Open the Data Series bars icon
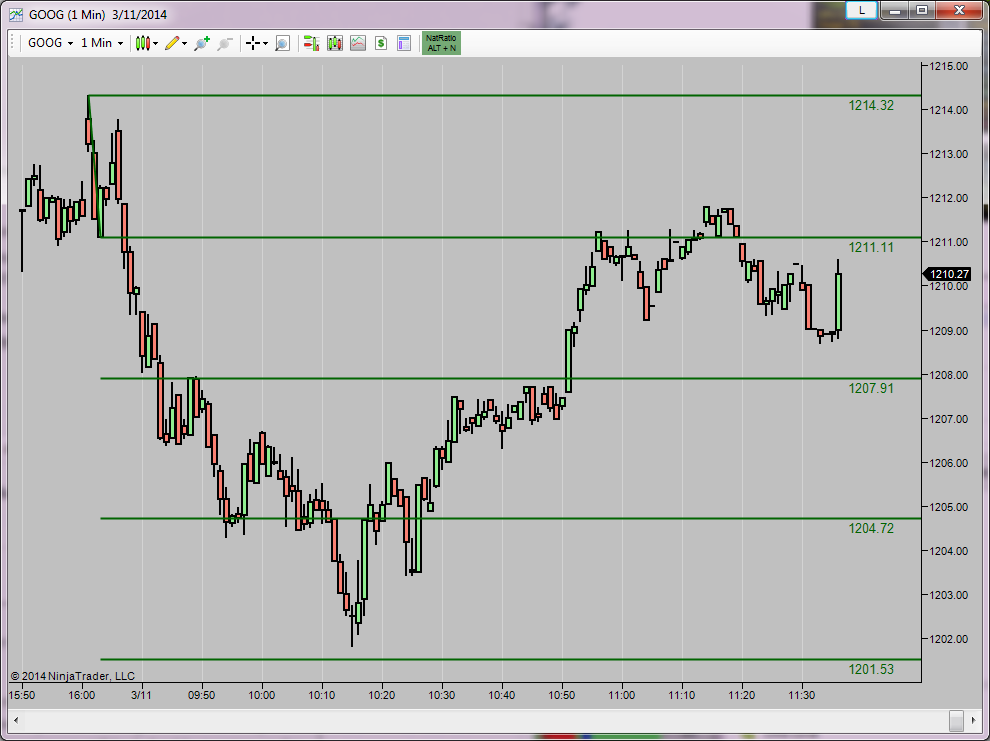The width and height of the screenshot is (990, 741). point(335,43)
